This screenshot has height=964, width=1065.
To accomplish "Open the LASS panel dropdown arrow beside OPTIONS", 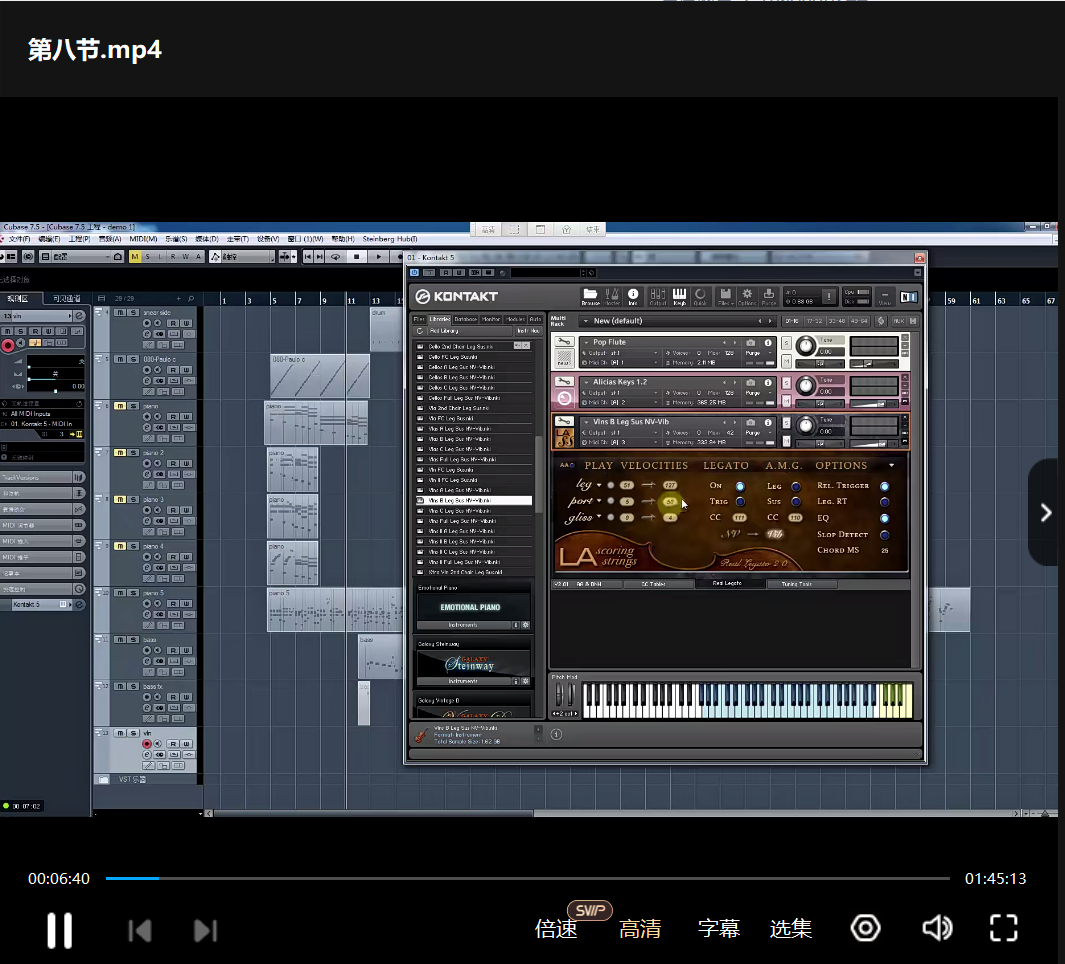I will point(892,465).
